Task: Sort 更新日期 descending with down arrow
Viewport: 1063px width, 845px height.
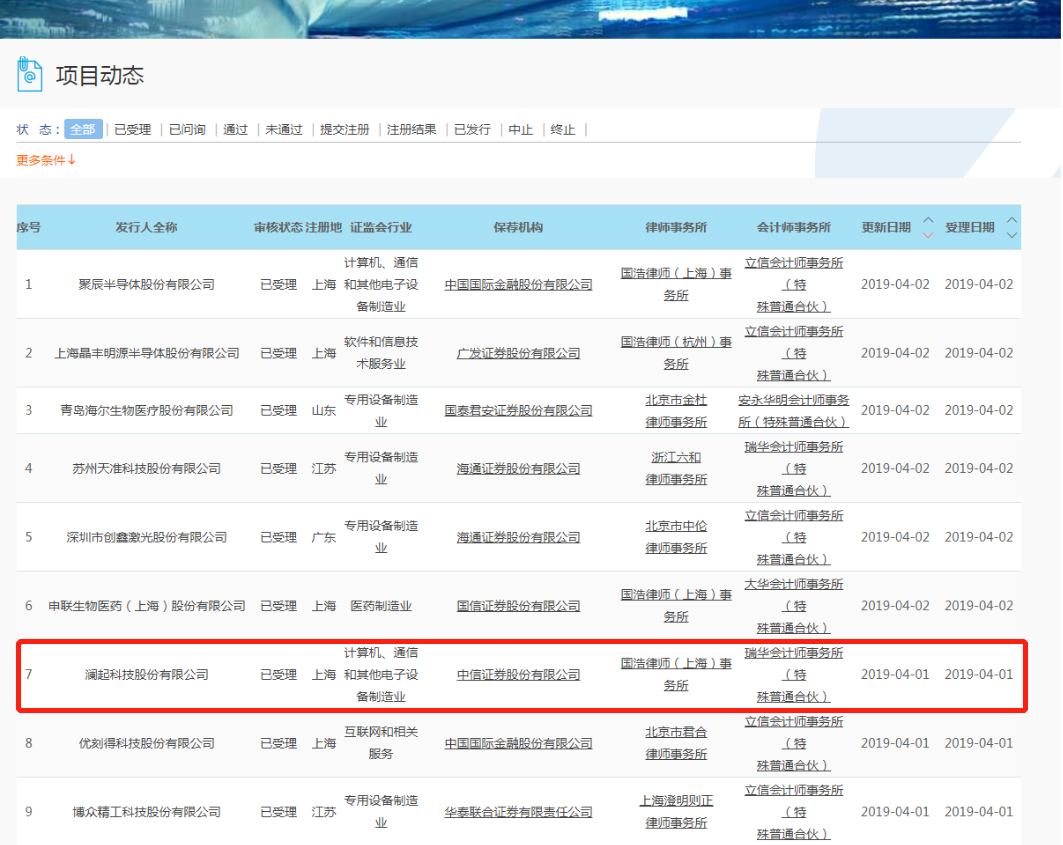Action: point(927,235)
